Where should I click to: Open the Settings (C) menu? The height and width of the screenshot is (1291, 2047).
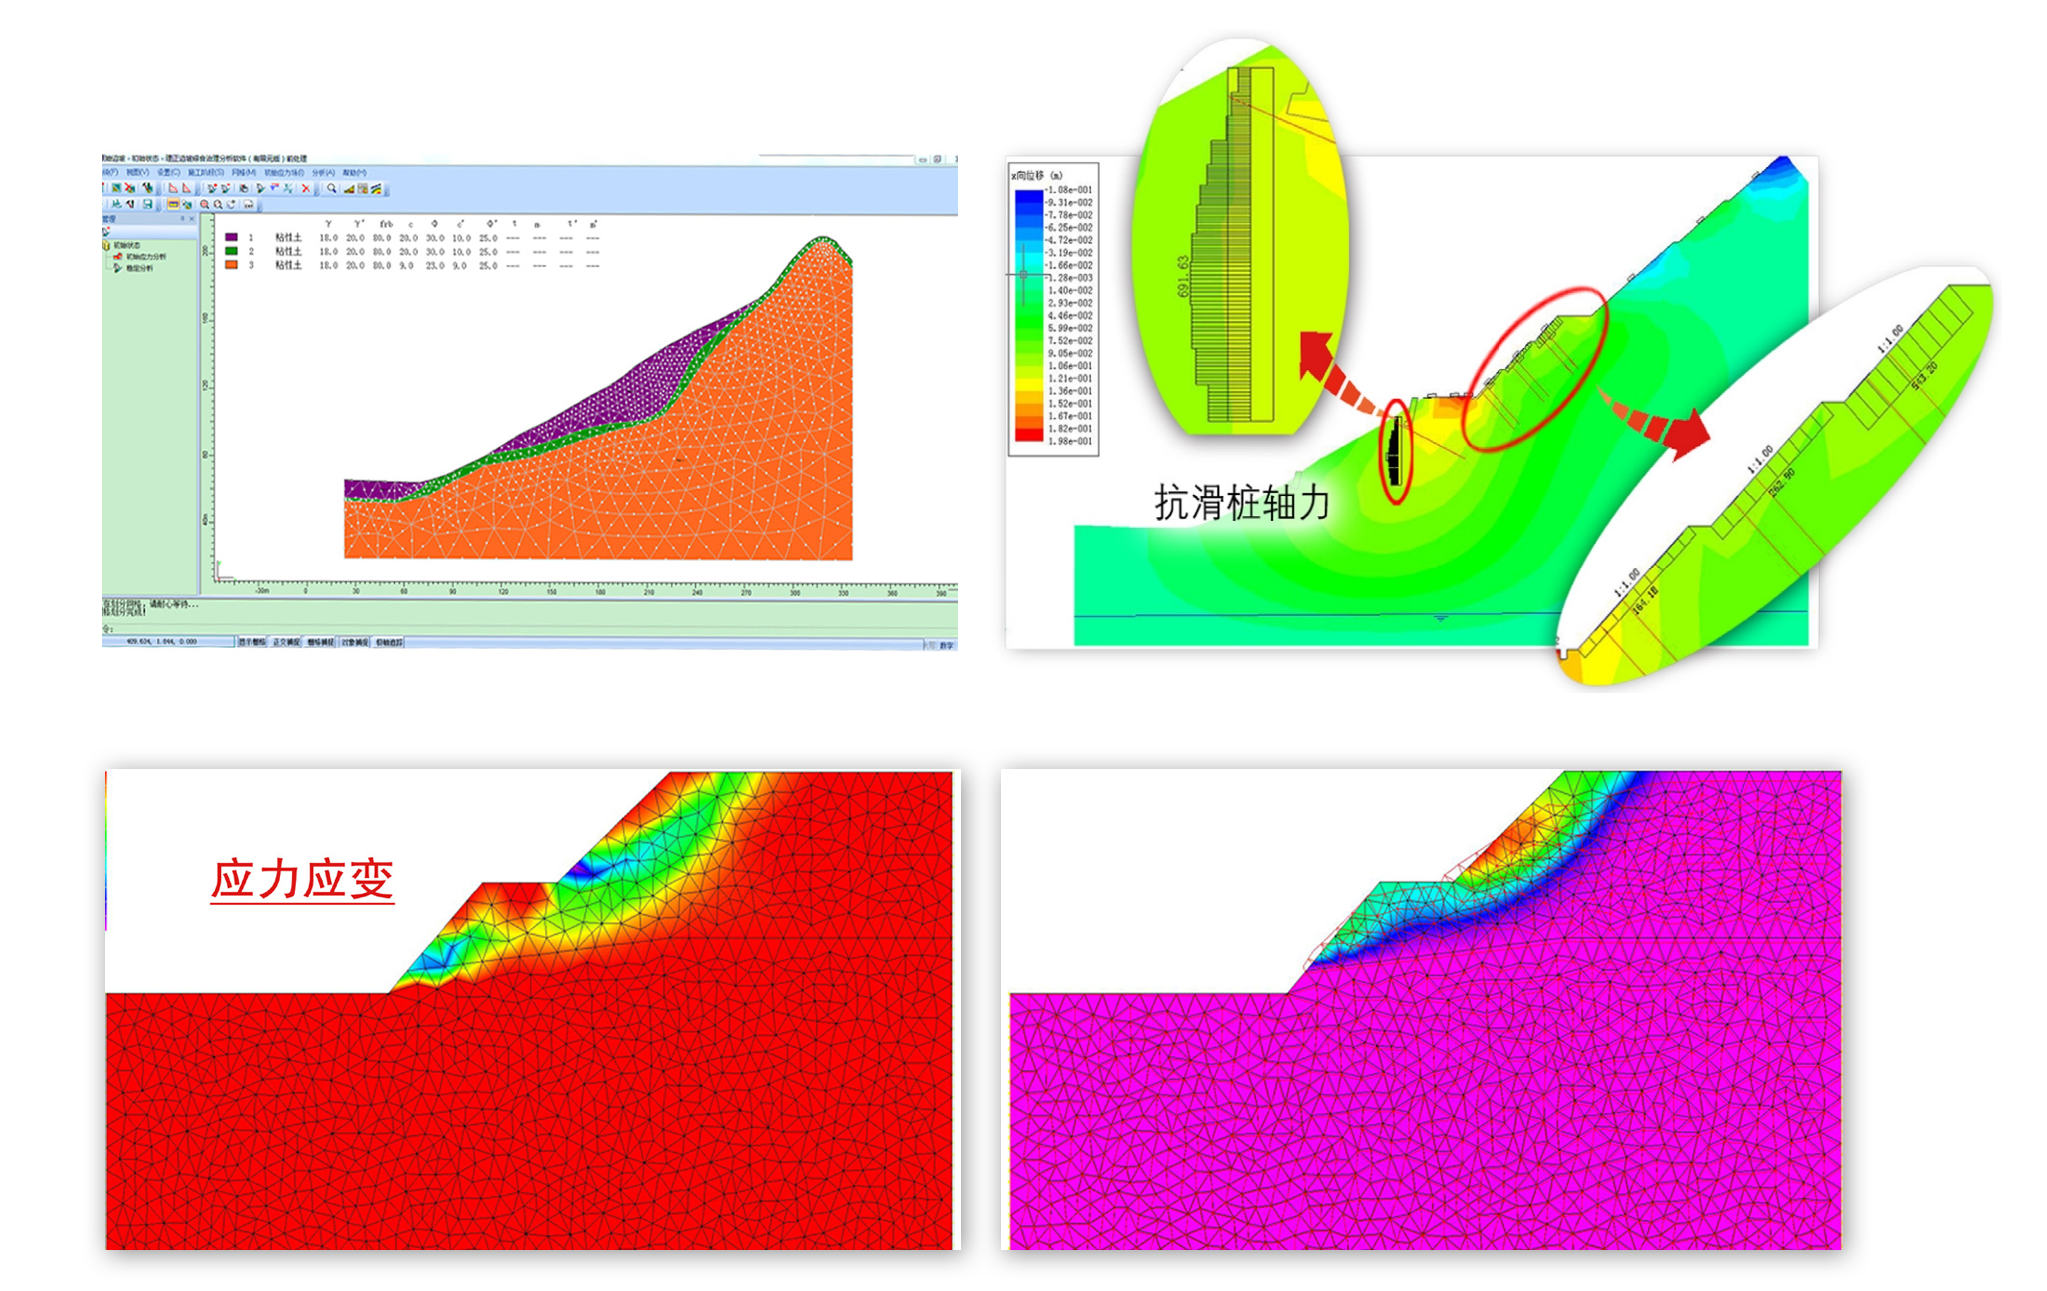coord(168,173)
